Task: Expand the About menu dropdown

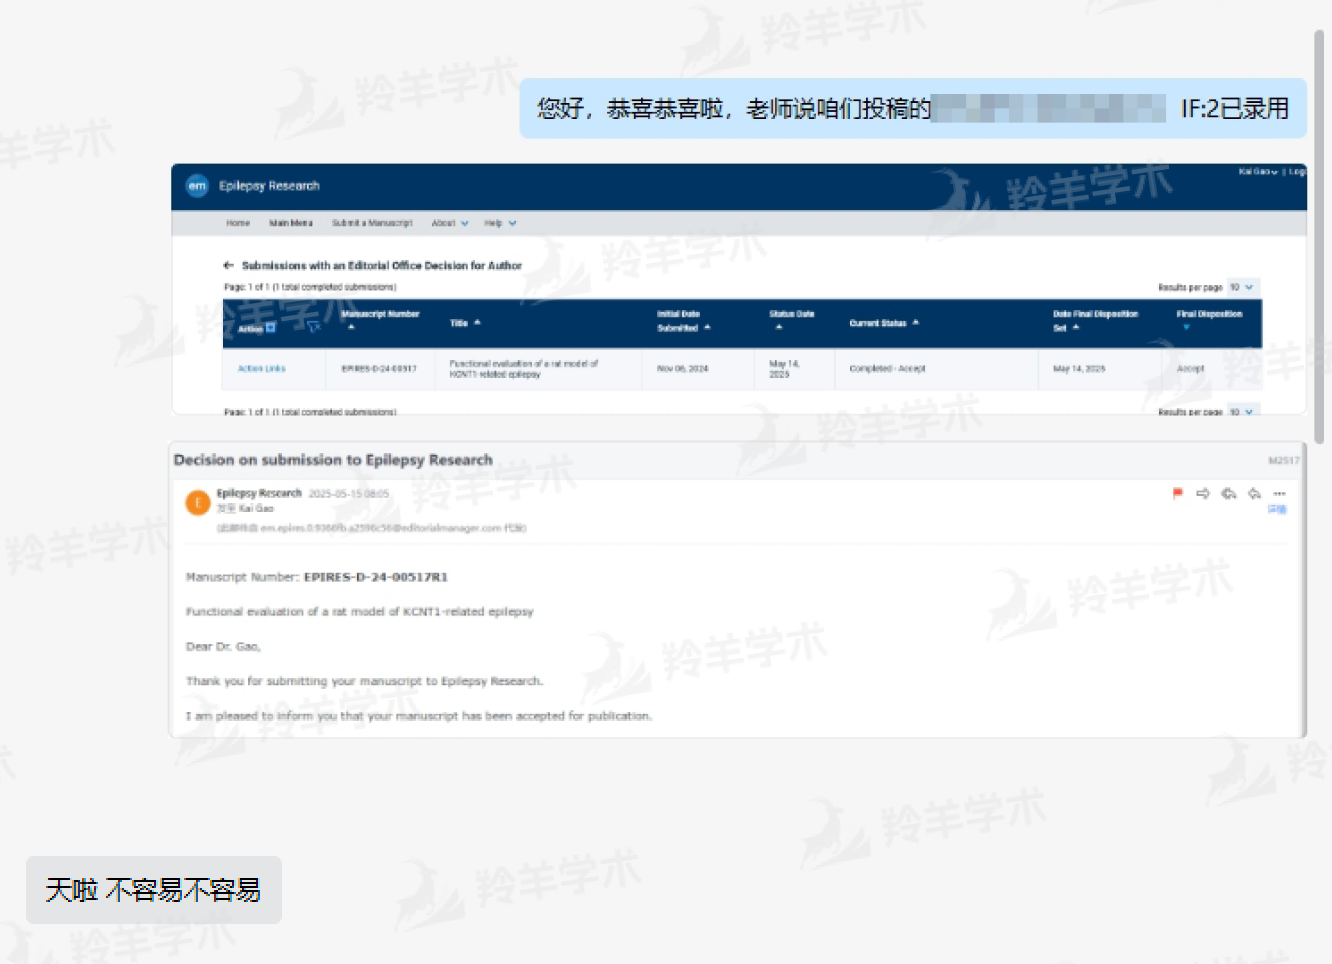Action: pyautogui.click(x=450, y=223)
